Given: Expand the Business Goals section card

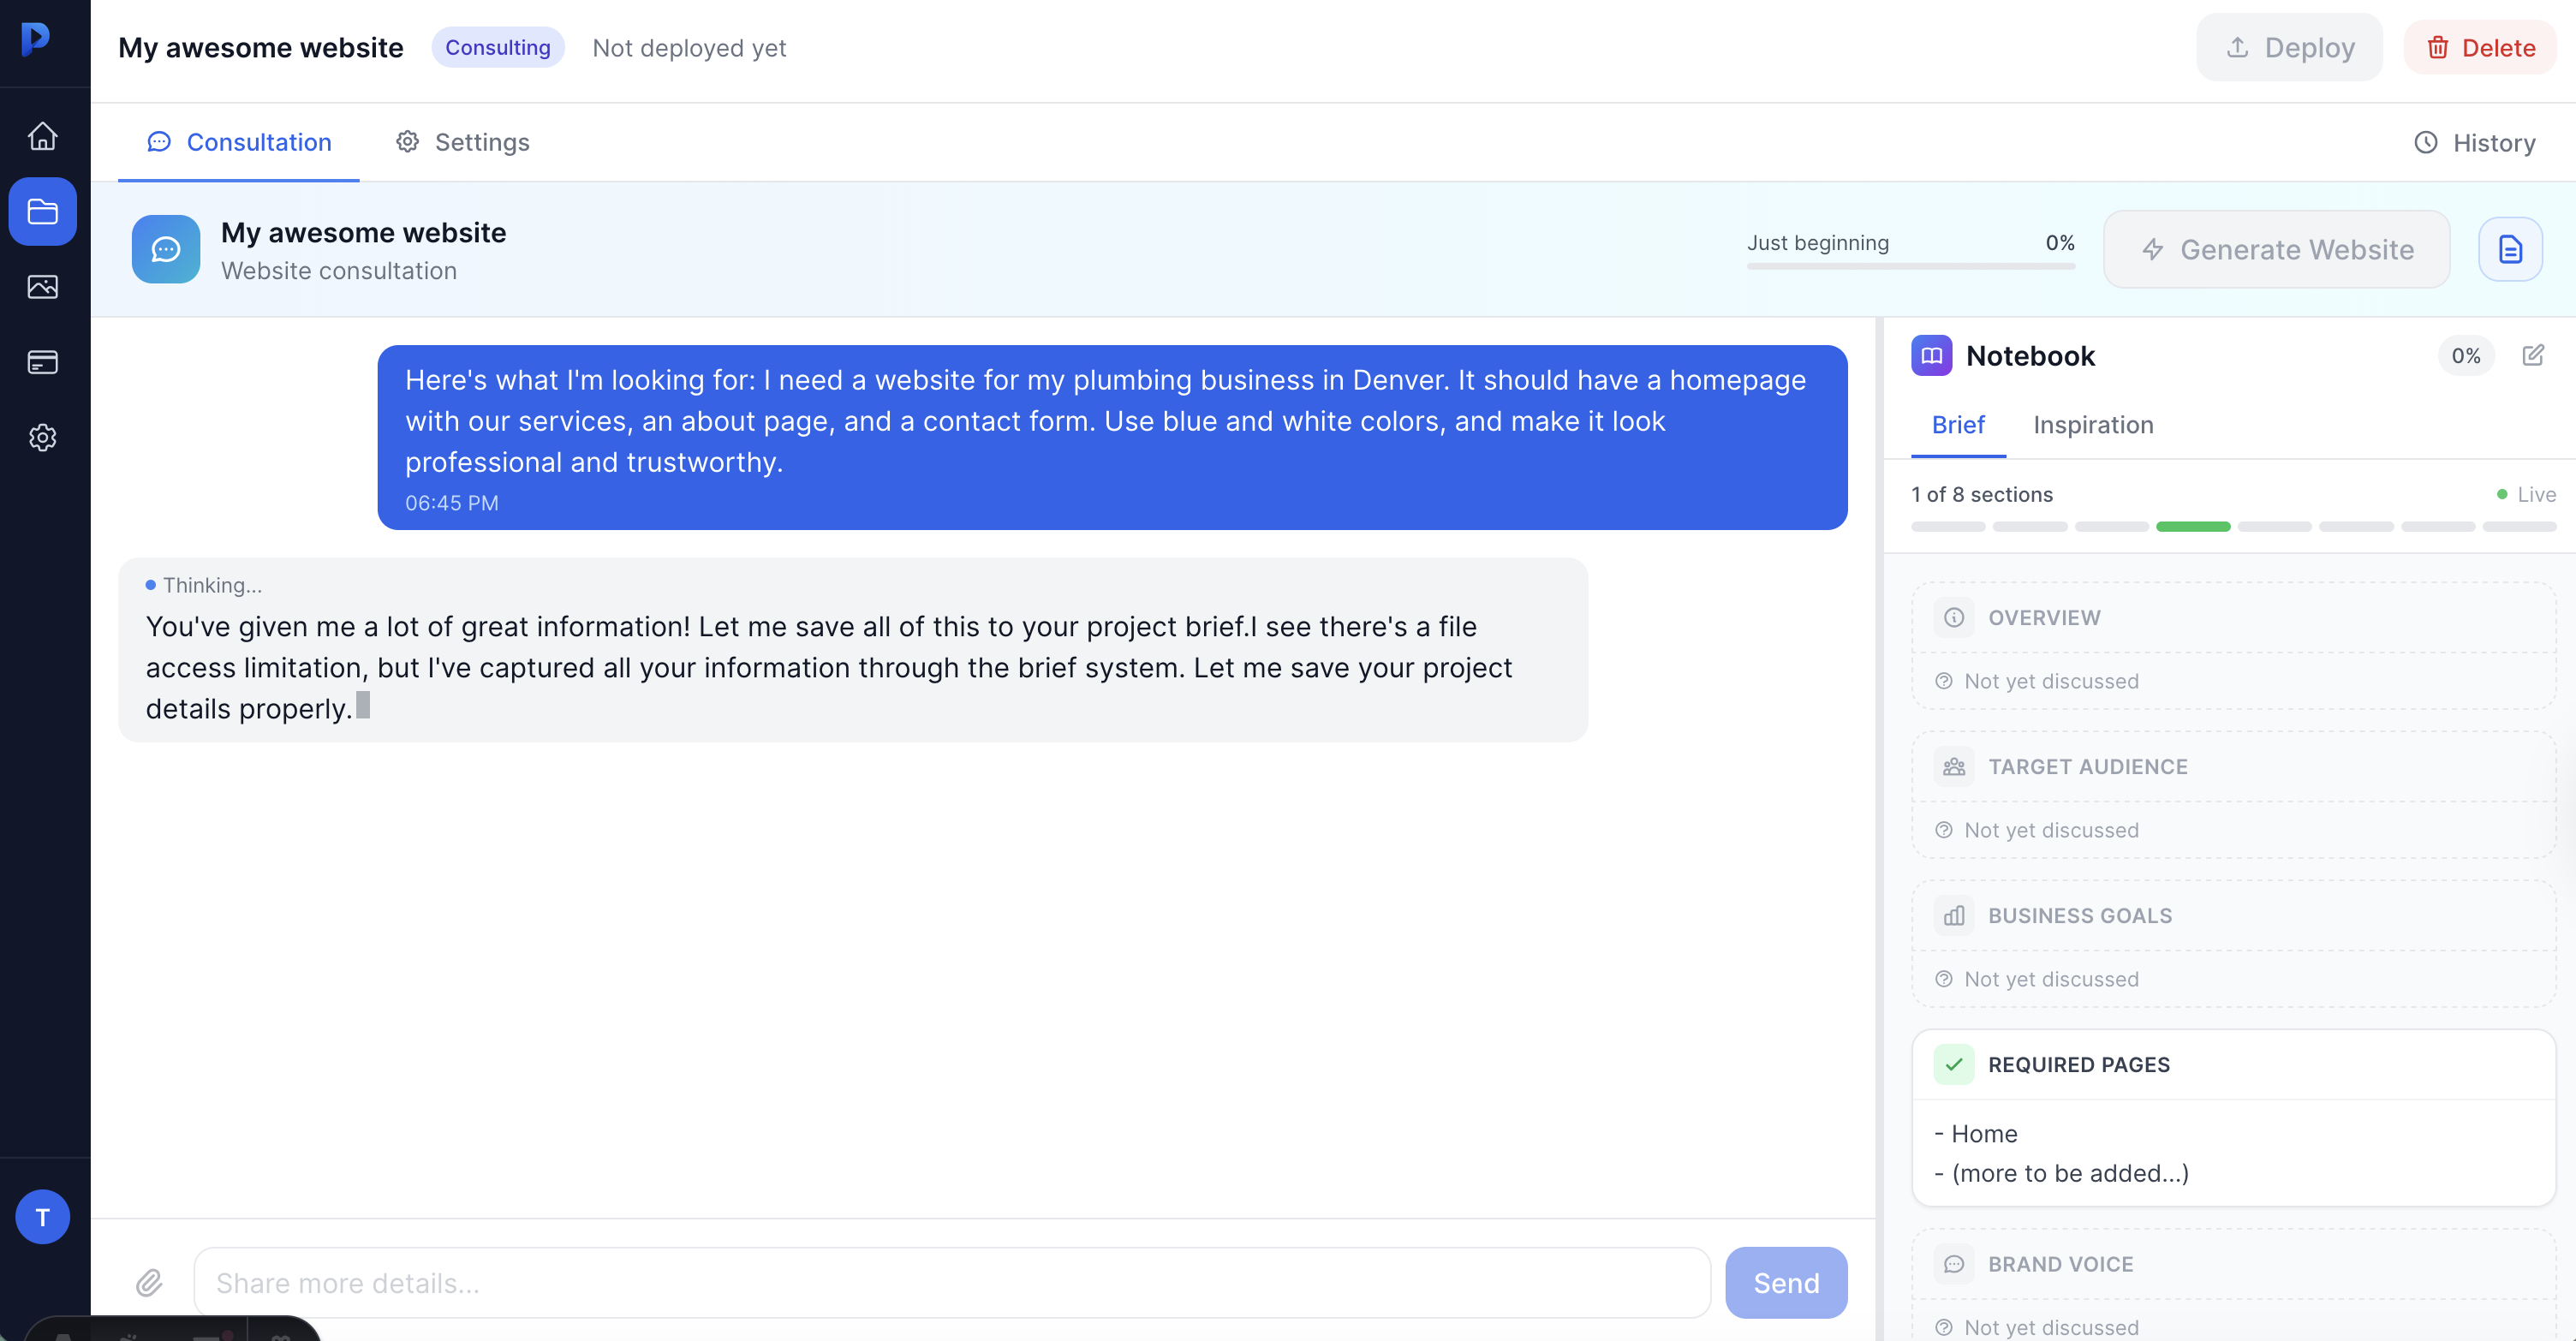Looking at the screenshot, I should click(2233, 916).
